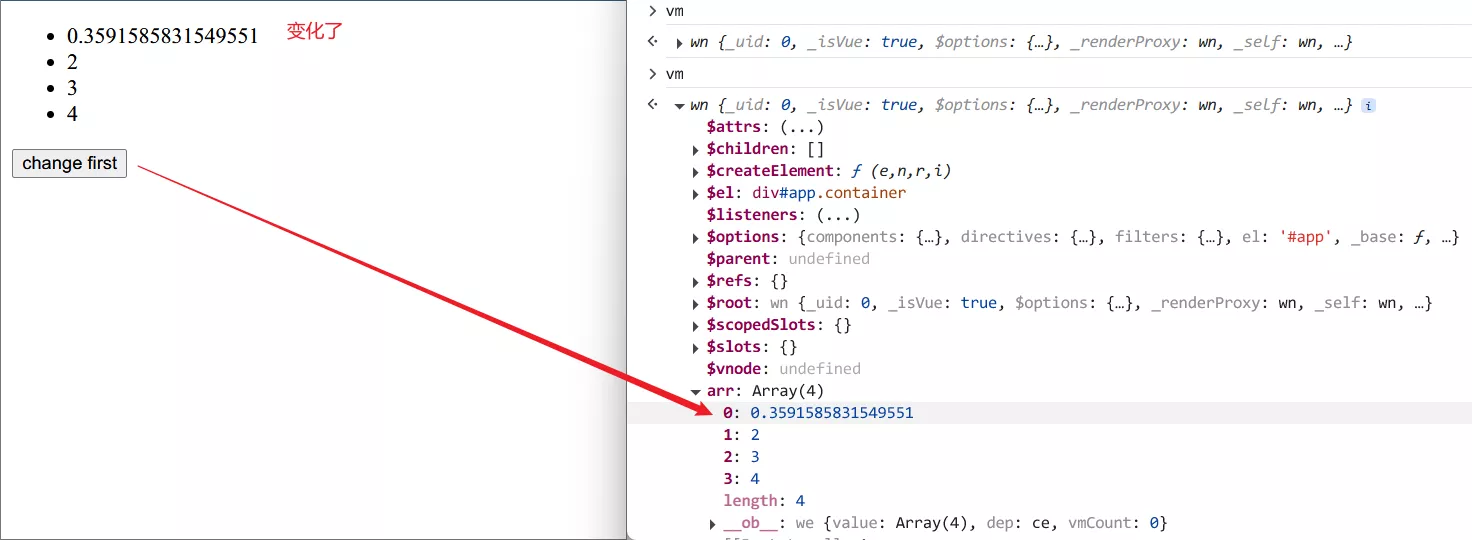Expand the $createElement function entry
The image size is (1472, 540).
696,171
